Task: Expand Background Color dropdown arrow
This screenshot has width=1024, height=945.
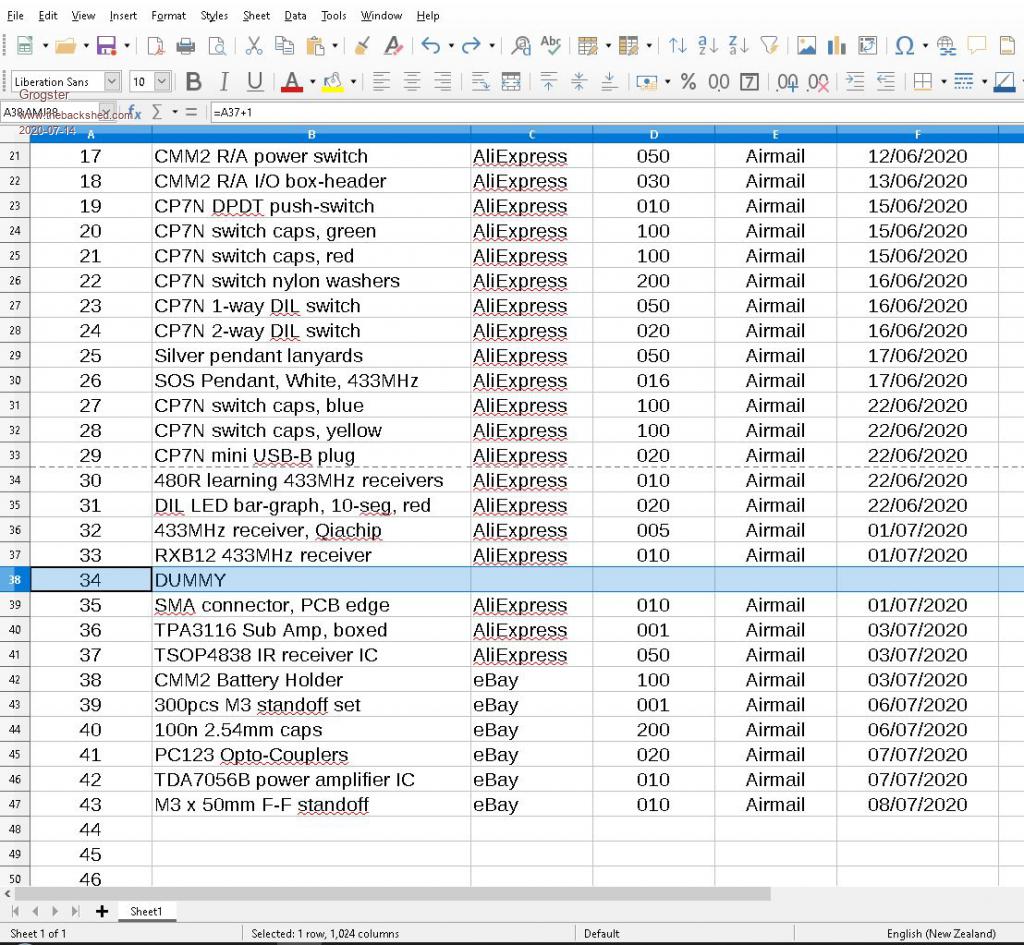Action: pos(353,82)
